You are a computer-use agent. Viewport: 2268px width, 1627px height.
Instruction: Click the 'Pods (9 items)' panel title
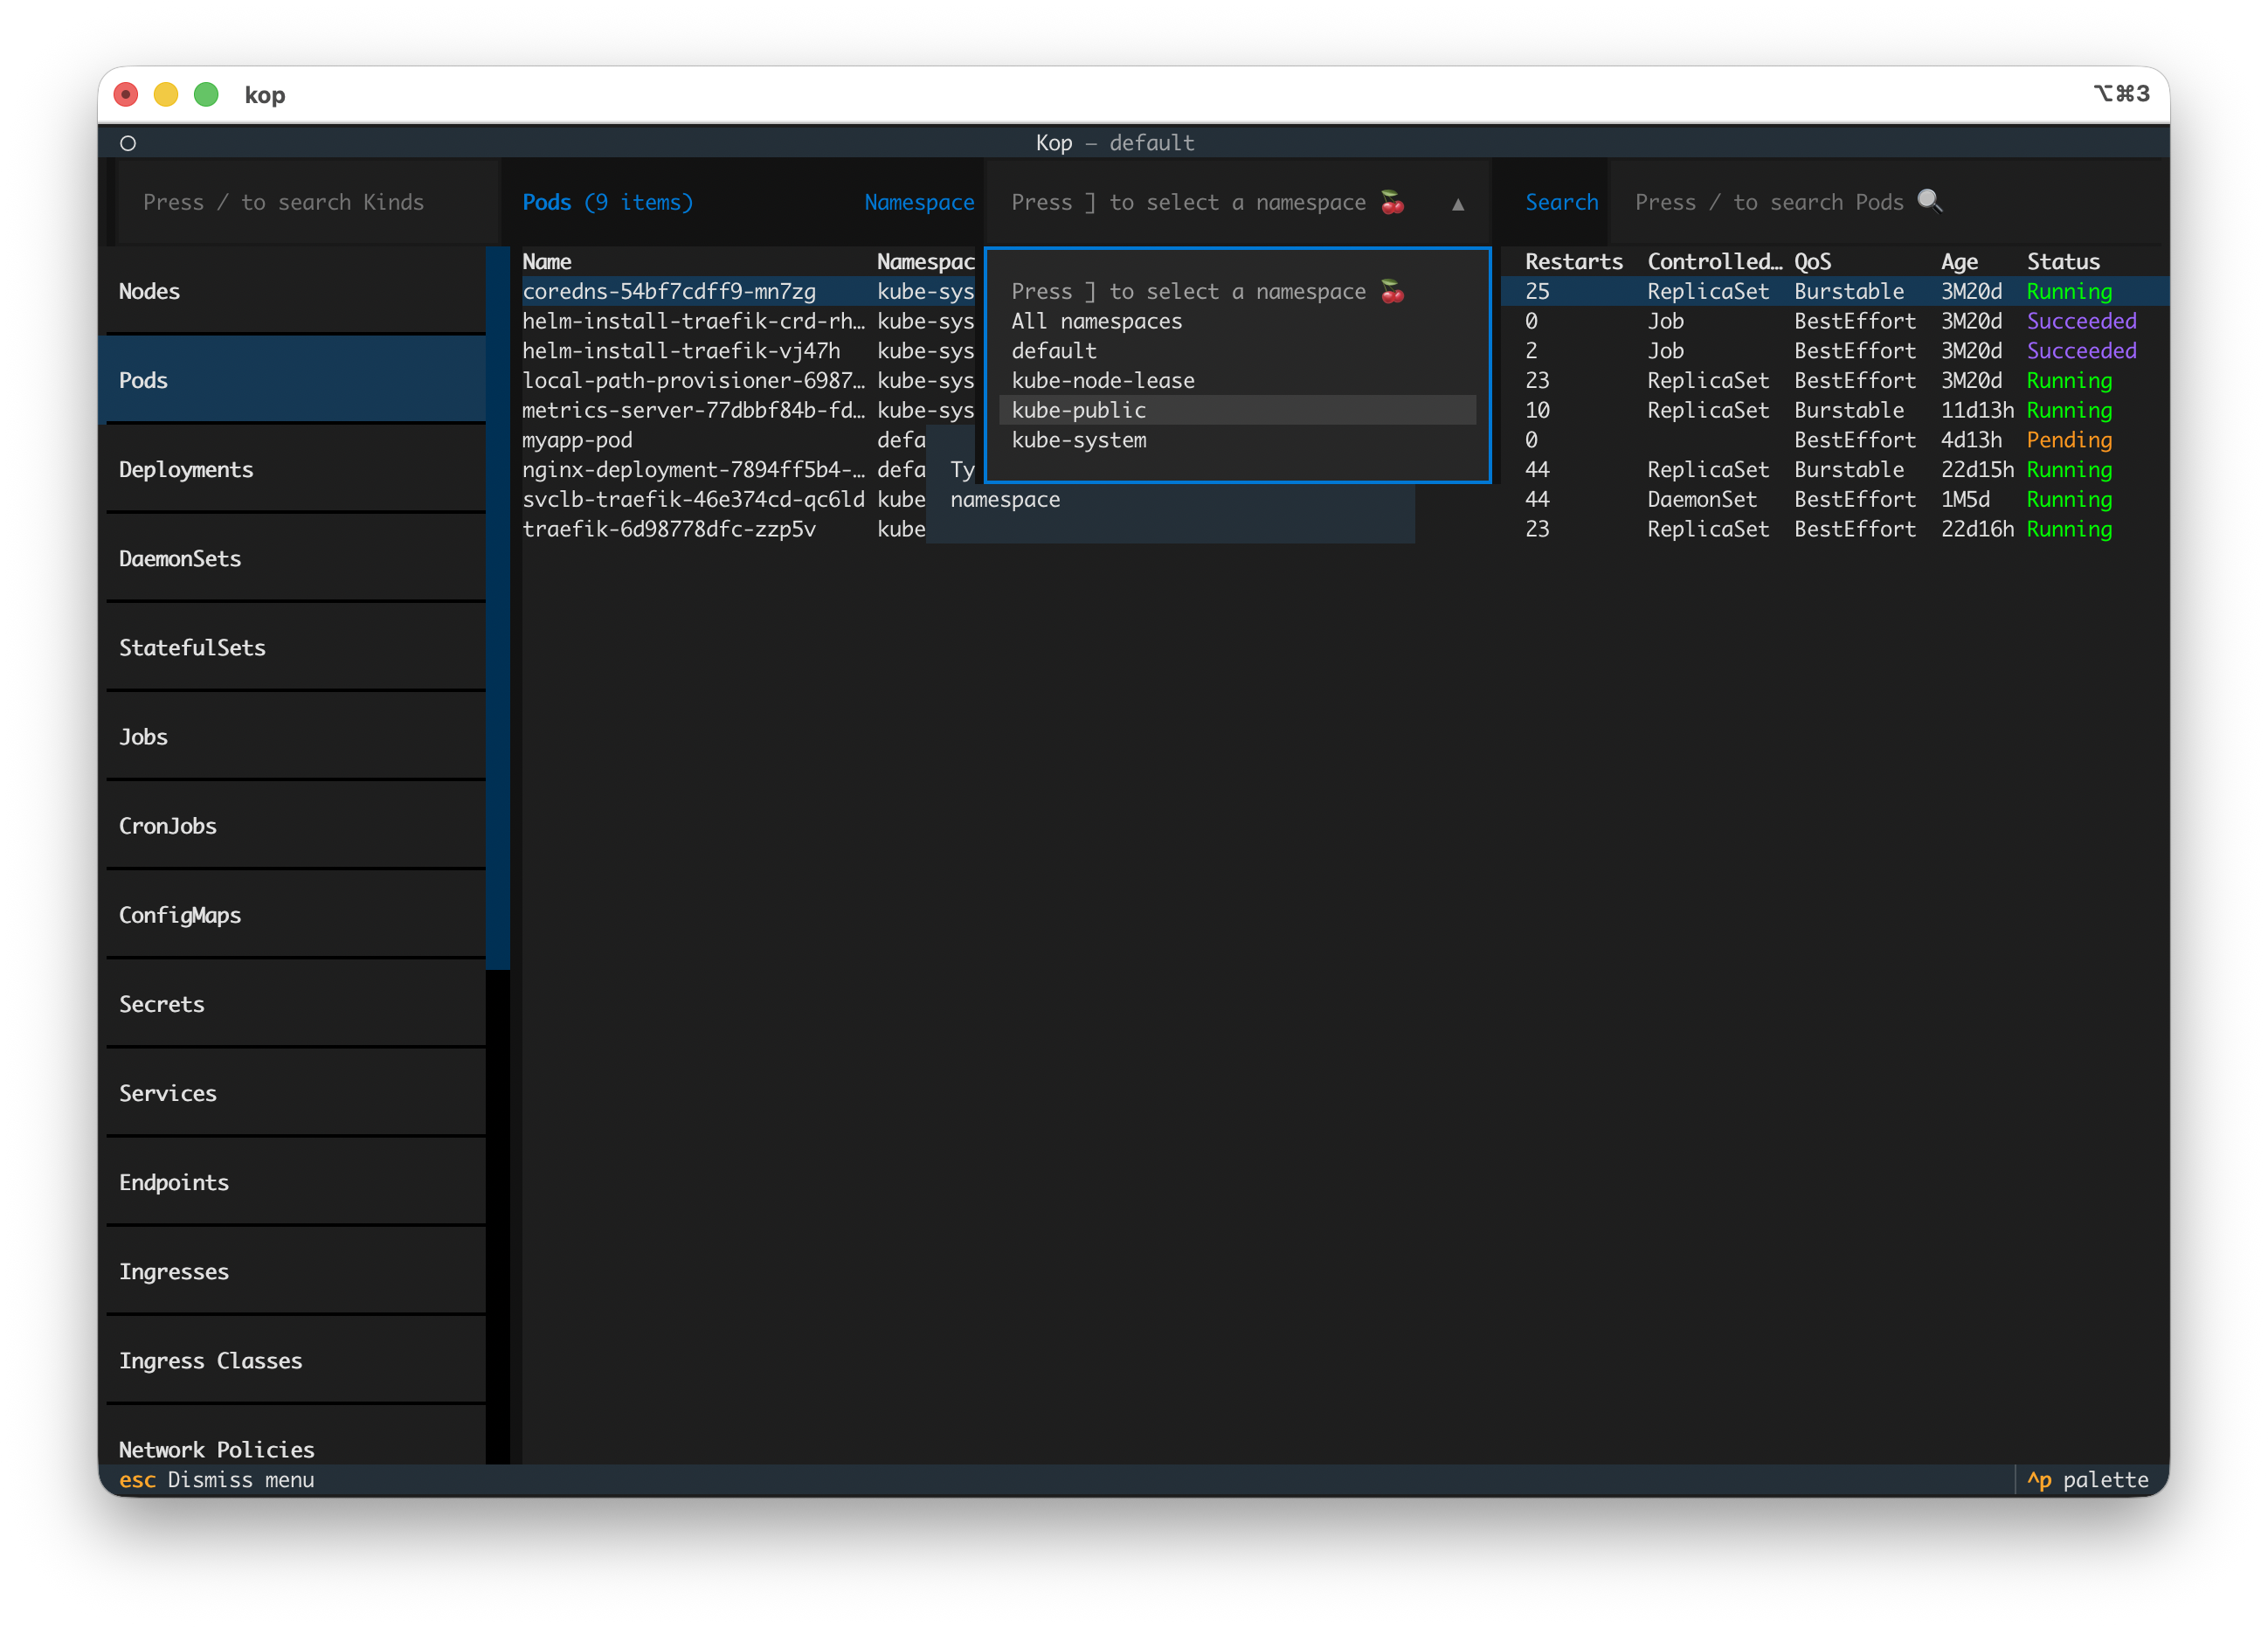607,202
